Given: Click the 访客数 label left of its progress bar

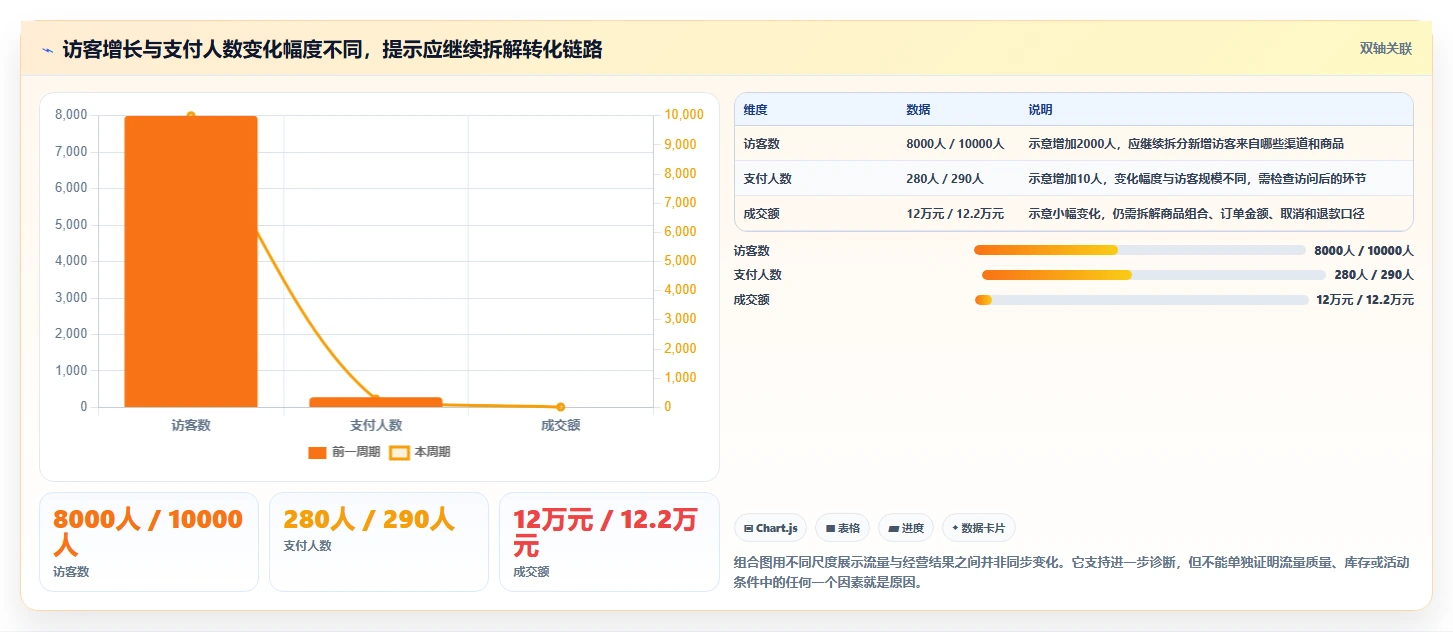Looking at the screenshot, I should tap(751, 250).
